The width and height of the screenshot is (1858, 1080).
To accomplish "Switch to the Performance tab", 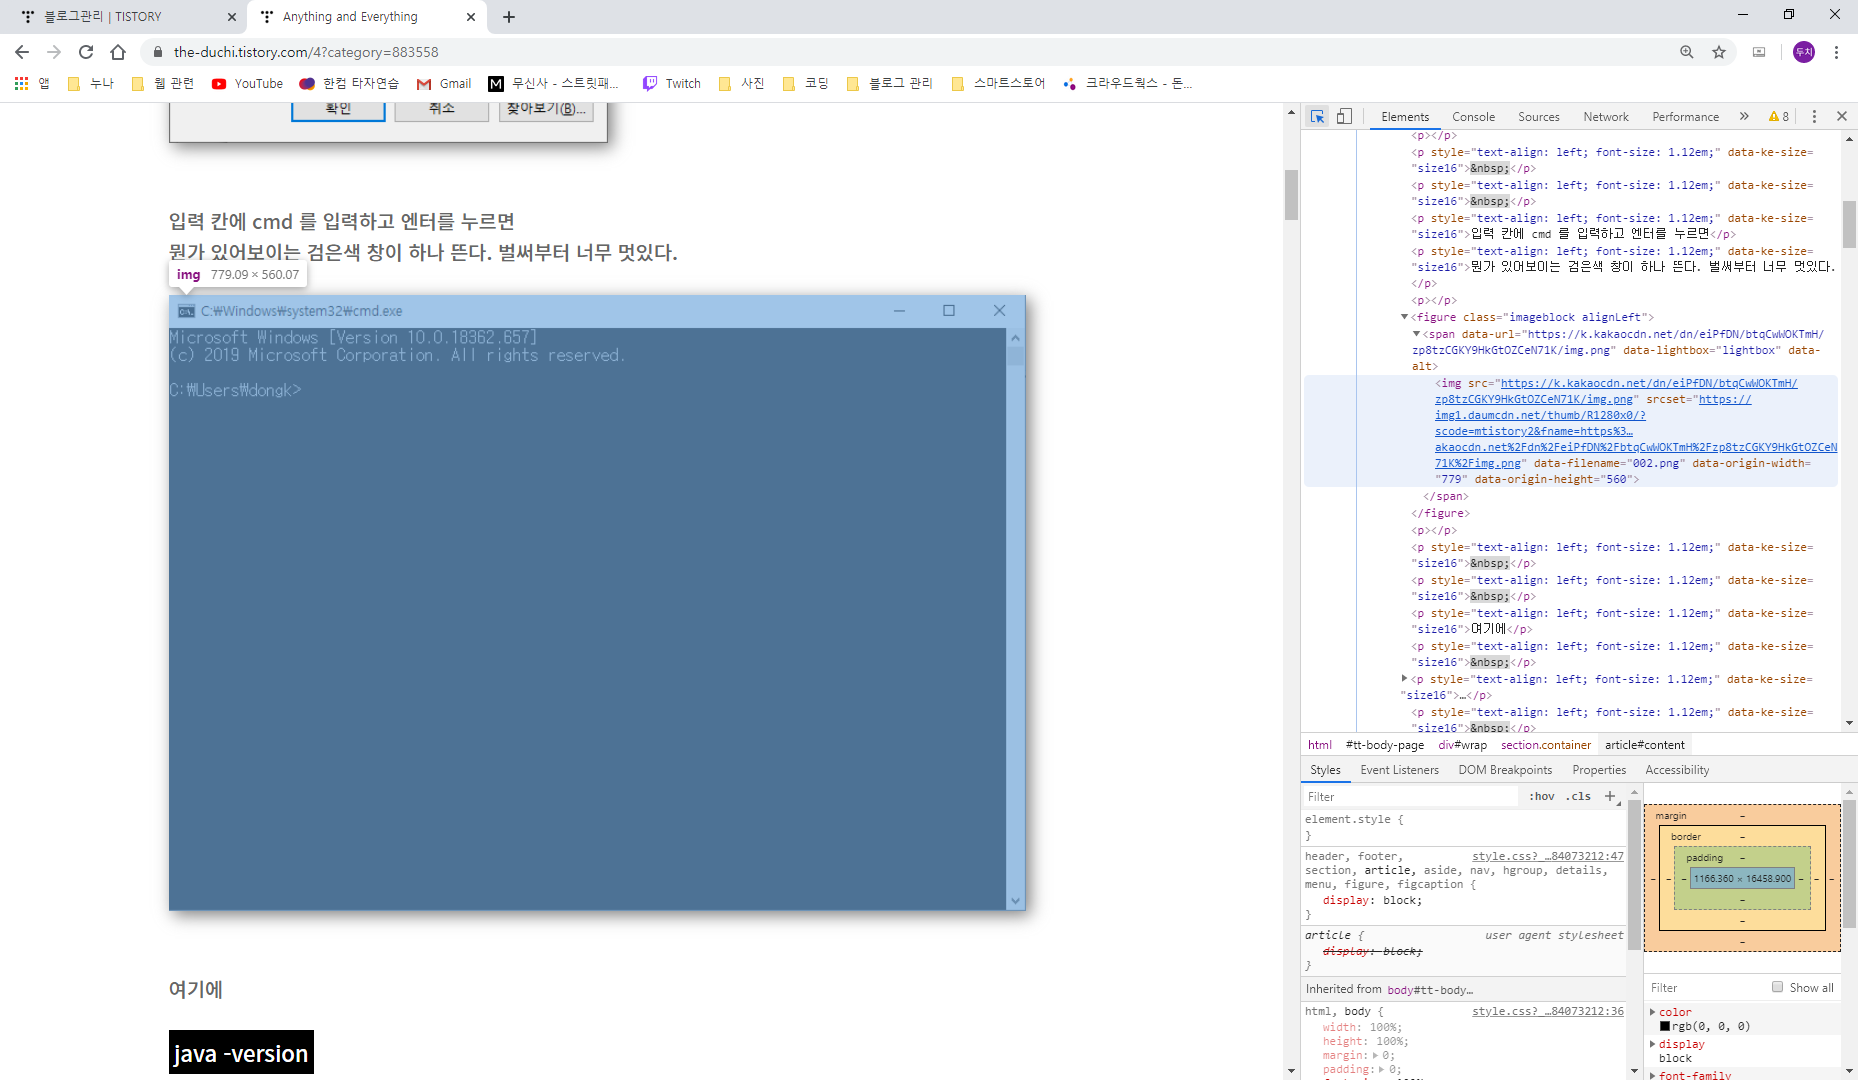I will pos(1685,117).
